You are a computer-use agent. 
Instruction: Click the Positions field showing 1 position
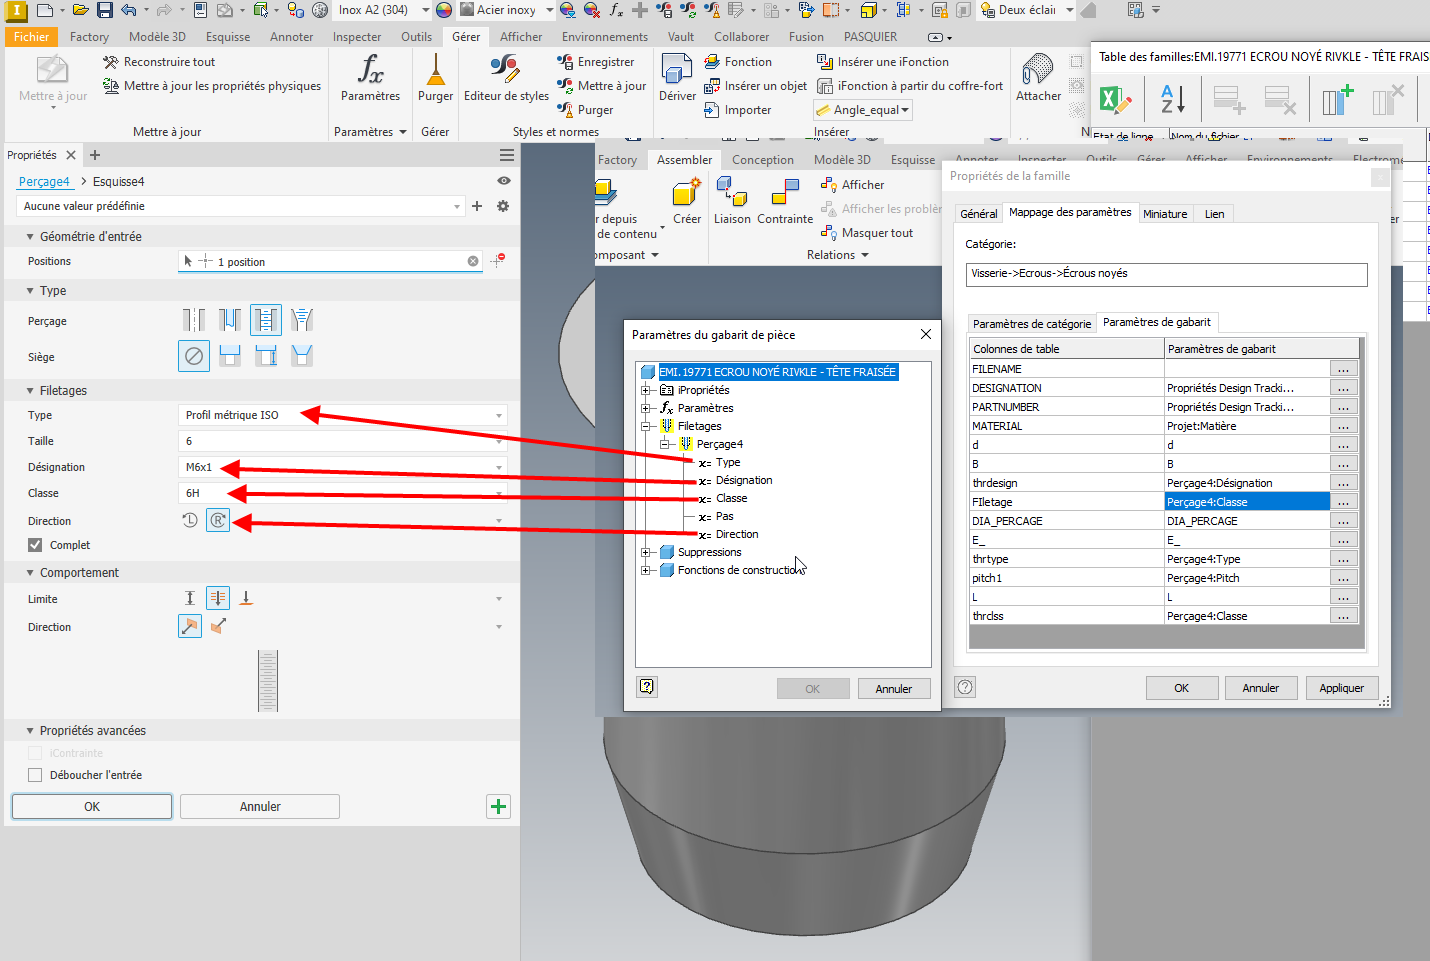point(330,261)
